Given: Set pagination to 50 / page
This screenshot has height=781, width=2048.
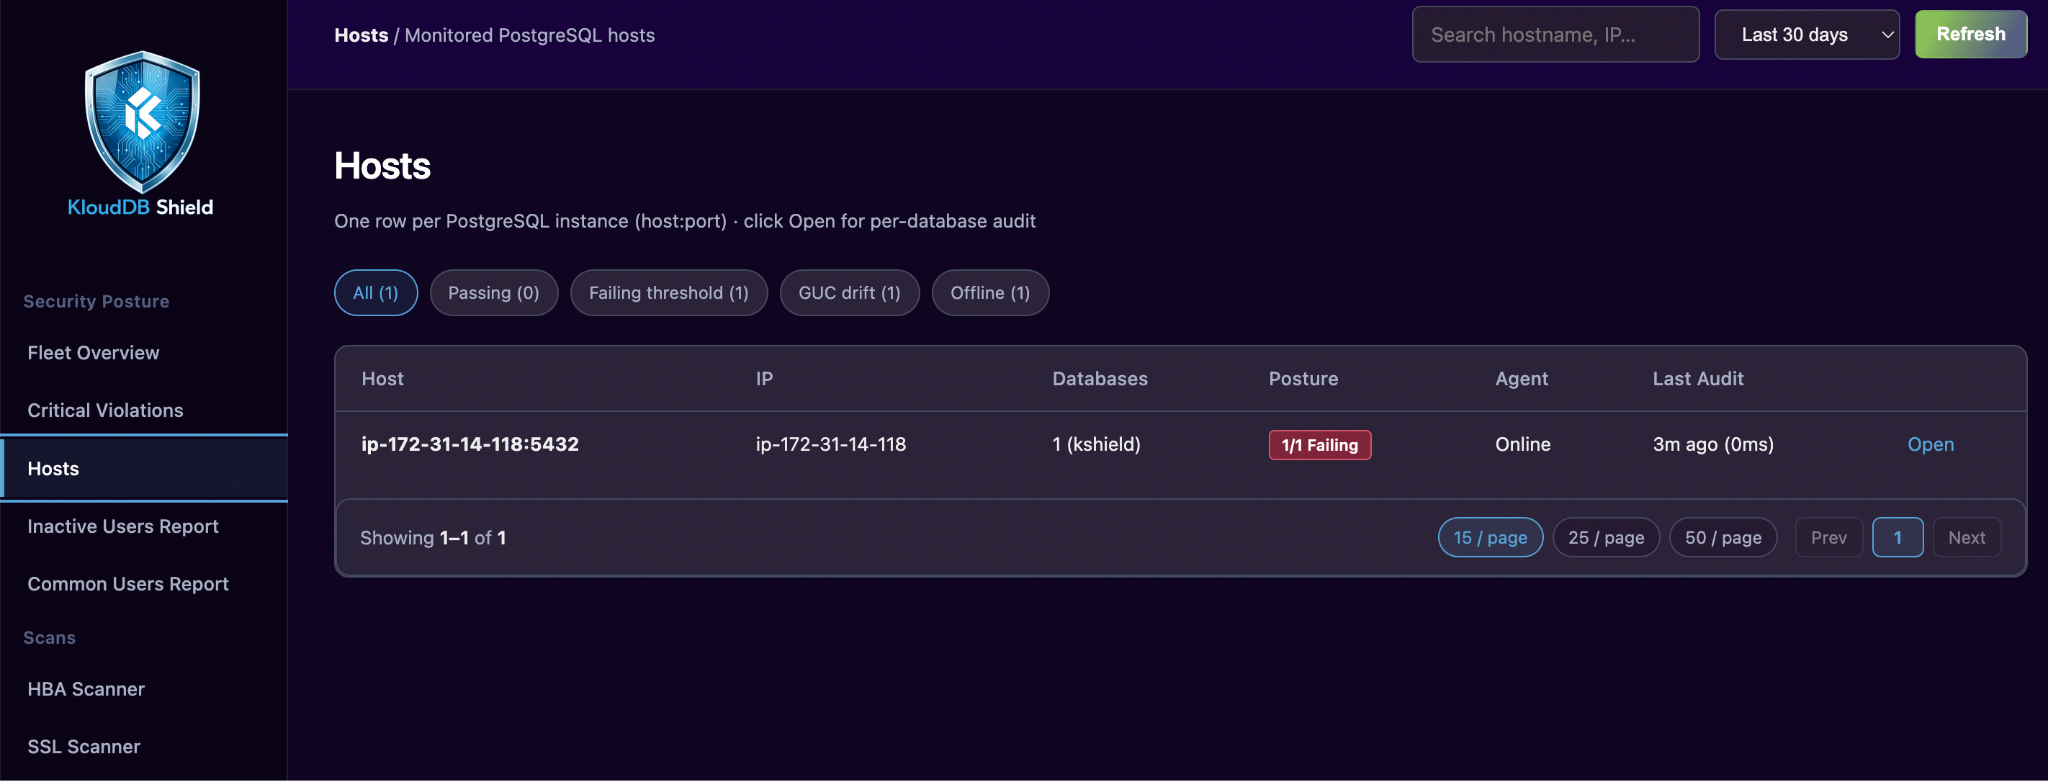Looking at the screenshot, I should (x=1723, y=538).
